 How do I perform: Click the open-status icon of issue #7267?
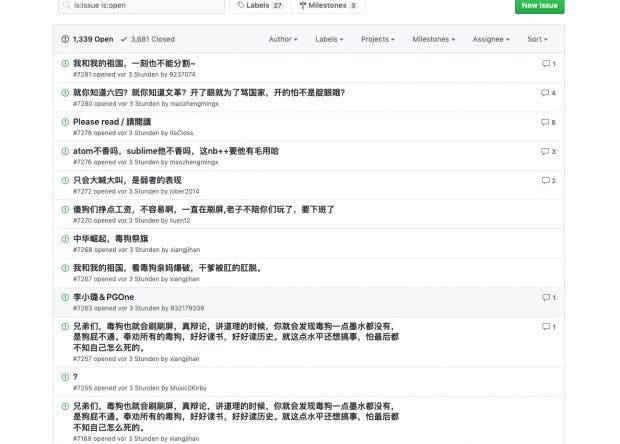coord(65,268)
